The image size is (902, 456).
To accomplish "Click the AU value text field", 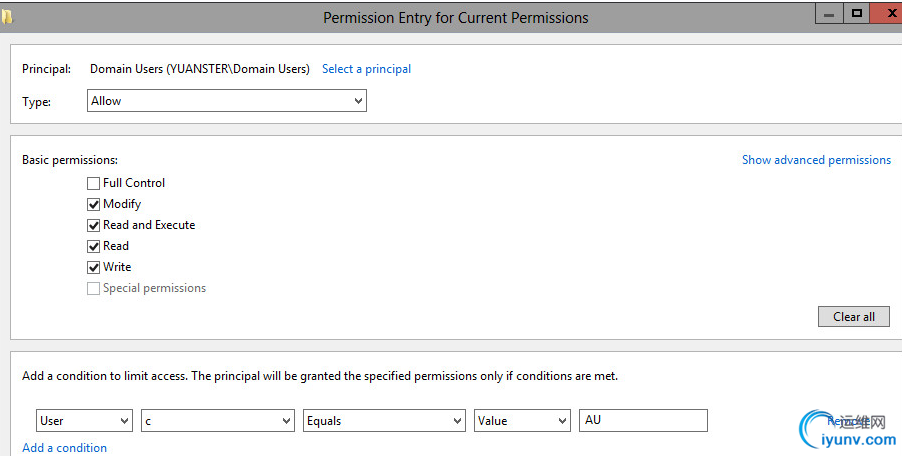I will click(643, 420).
